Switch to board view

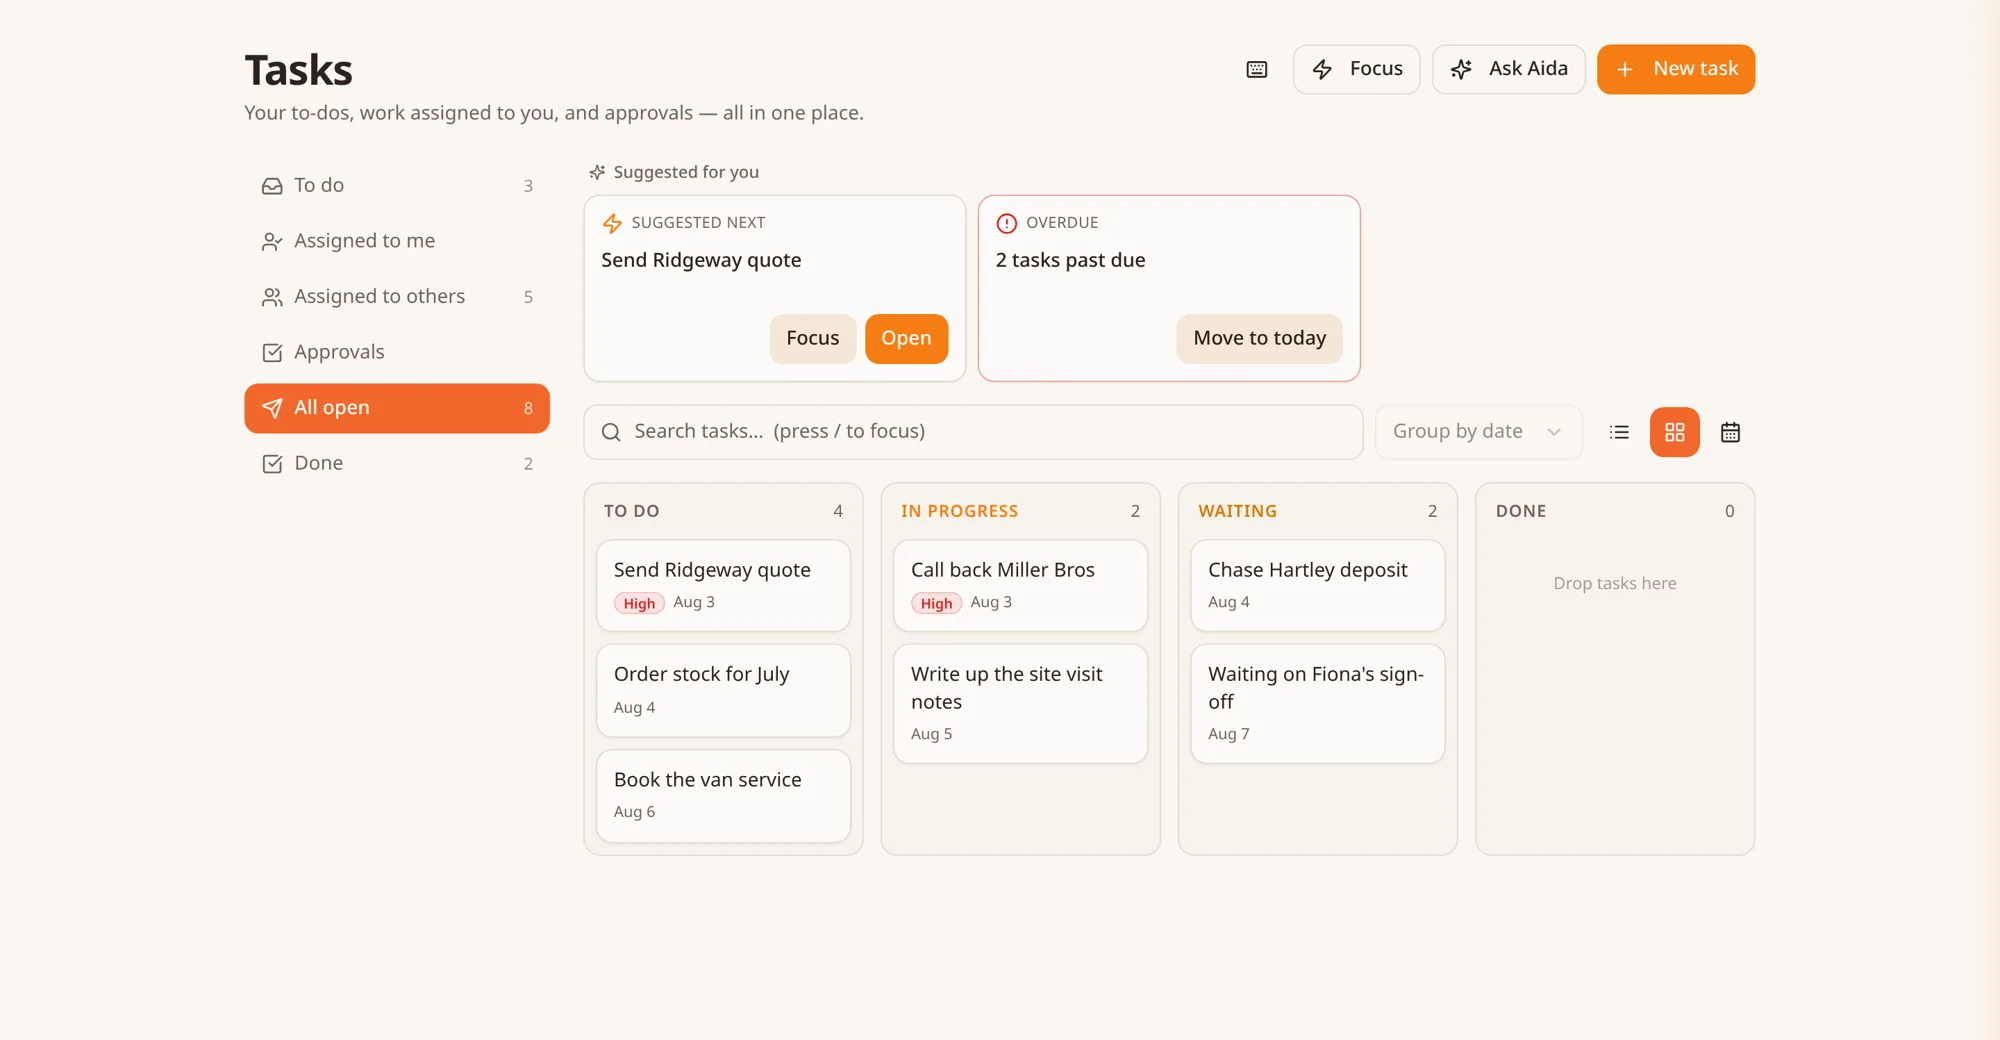pyautogui.click(x=1675, y=432)
